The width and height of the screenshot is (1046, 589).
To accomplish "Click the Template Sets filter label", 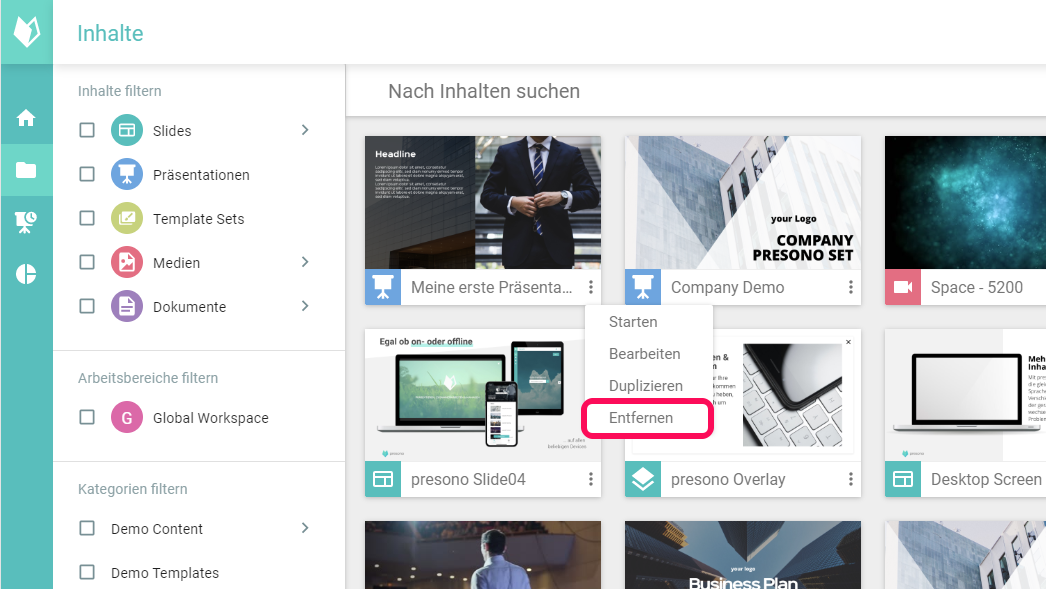I will click(198, 219).
